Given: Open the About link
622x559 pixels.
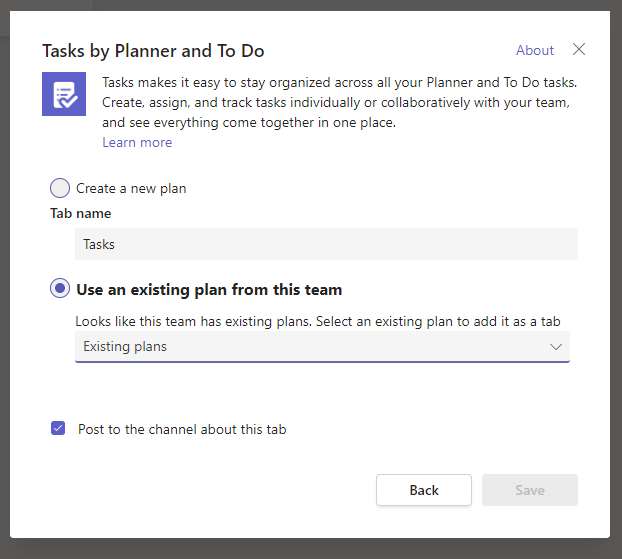Looking at the screenshot, I should click(535, 50).
